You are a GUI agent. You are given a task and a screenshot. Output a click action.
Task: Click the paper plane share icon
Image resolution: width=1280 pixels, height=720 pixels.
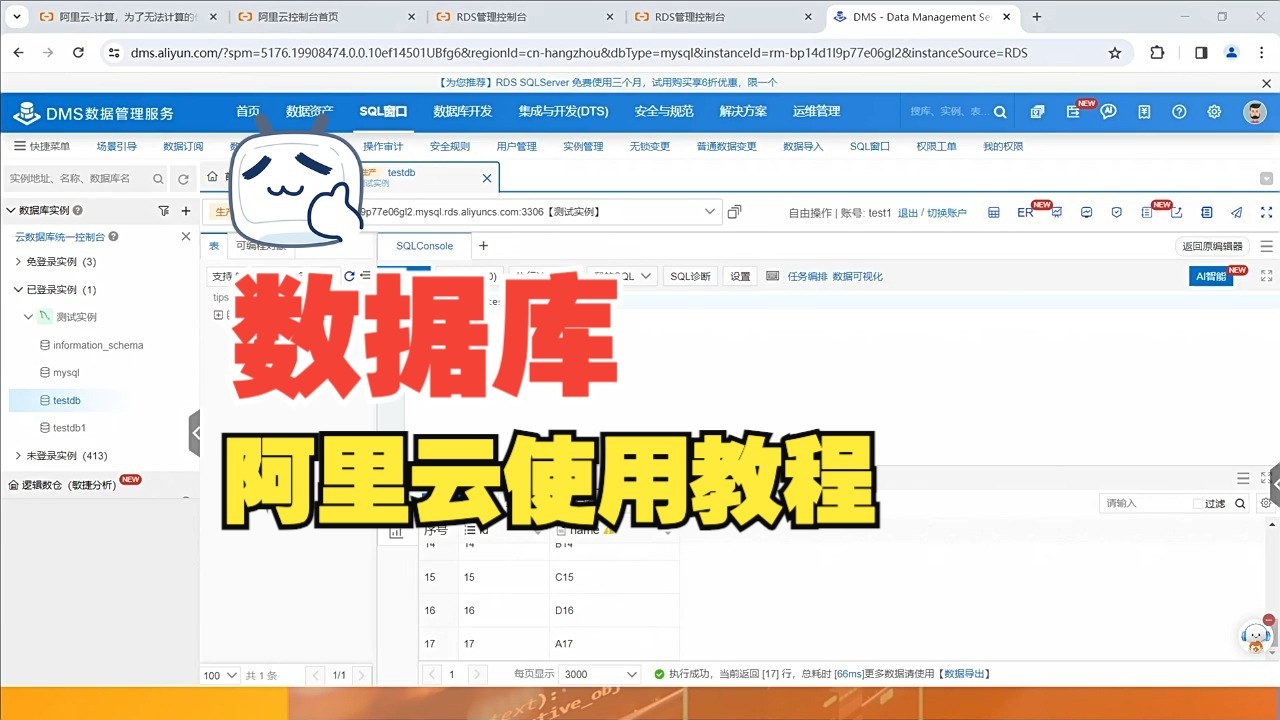(x=1236, y=212)
